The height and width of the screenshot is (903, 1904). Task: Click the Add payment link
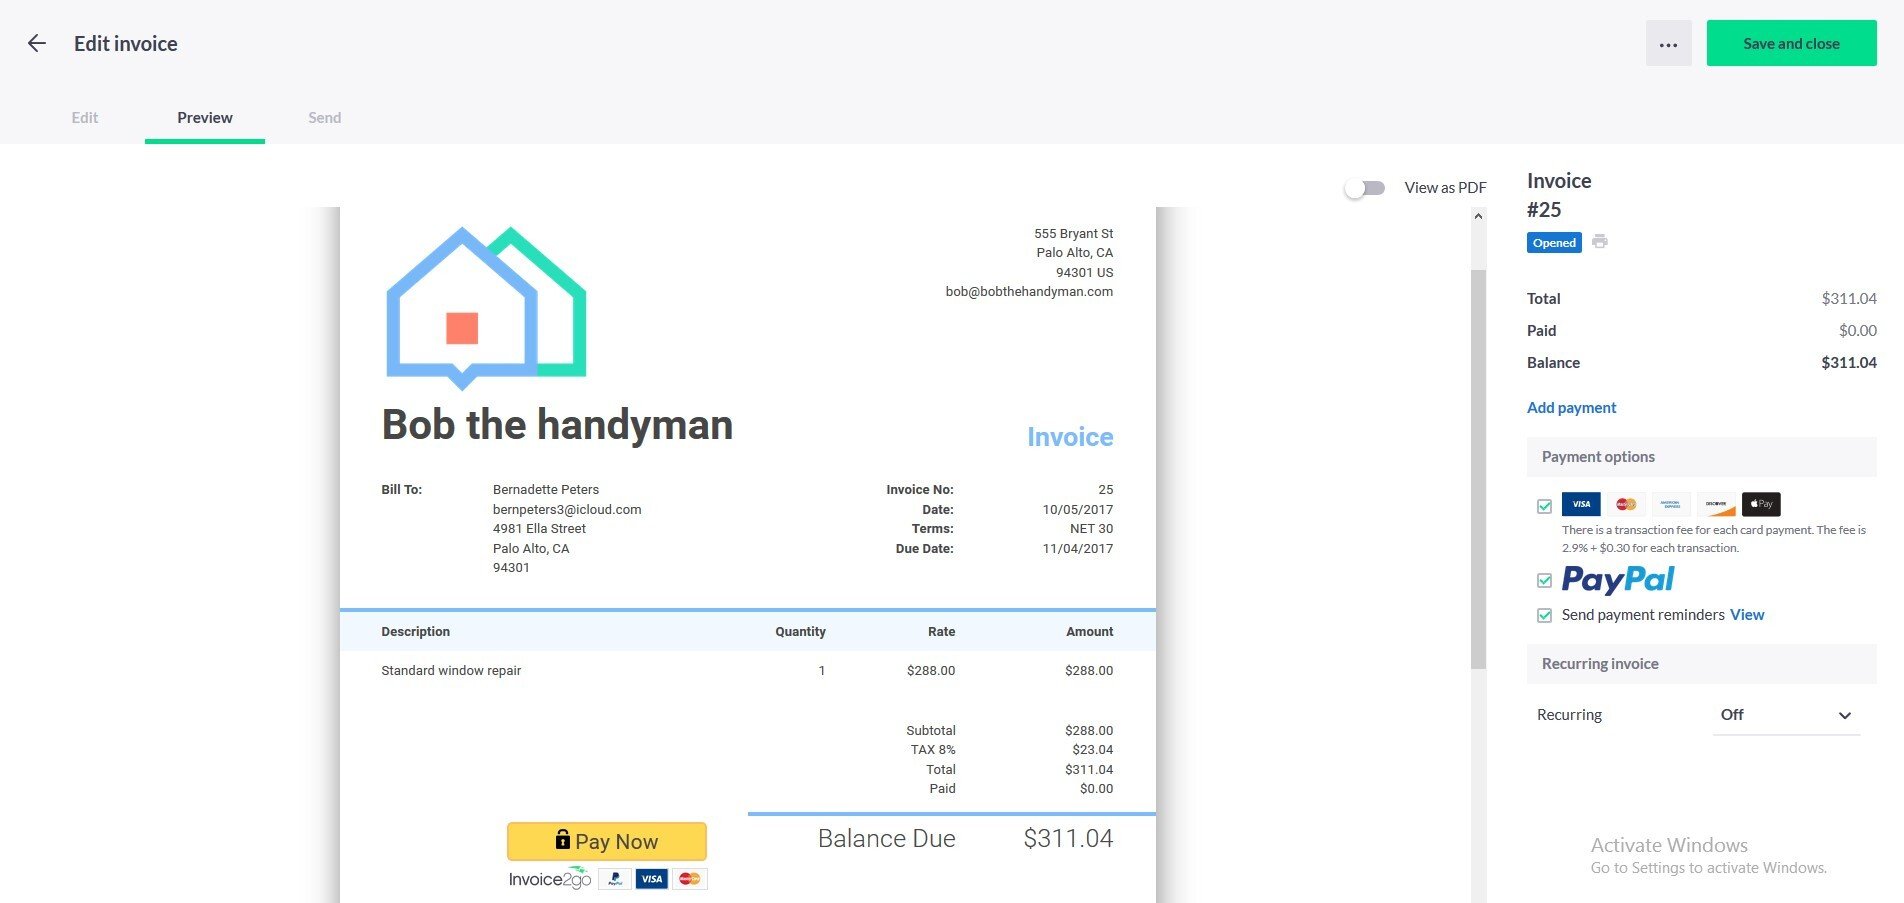click(1571, 407)
